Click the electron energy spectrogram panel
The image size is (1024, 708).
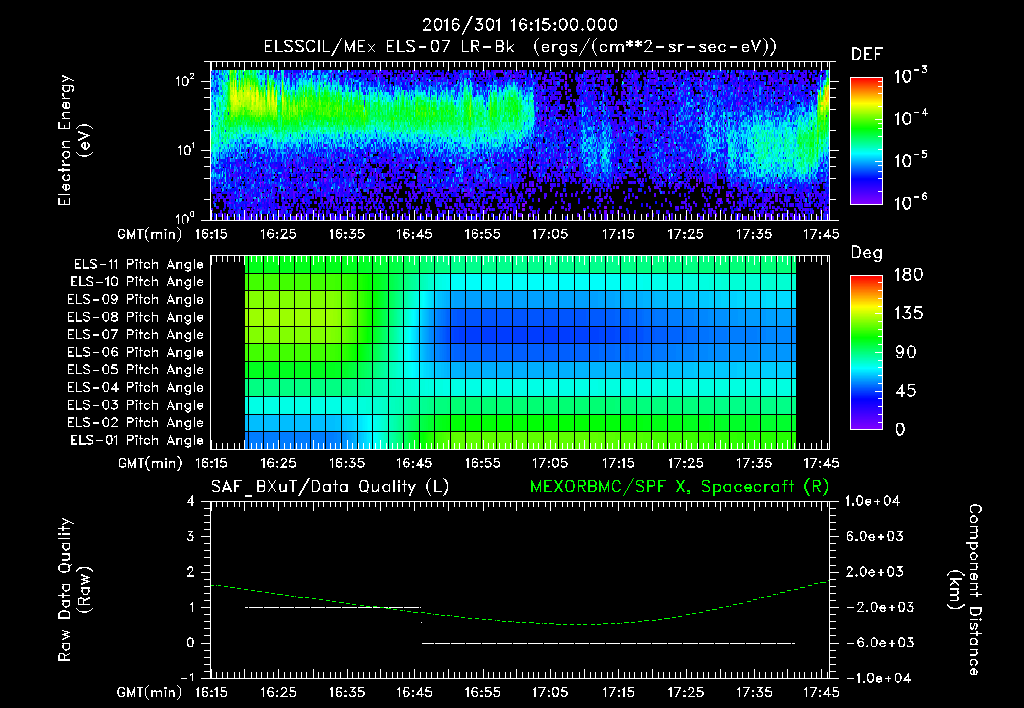(520, 141)
